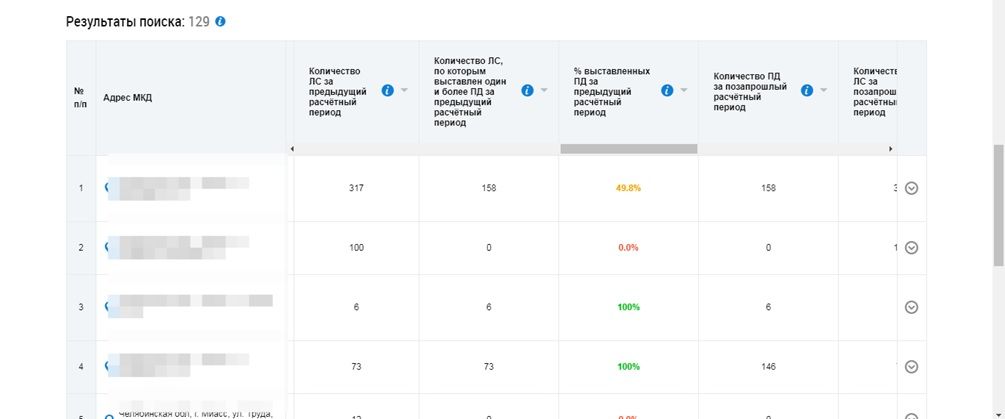Open sort dropdown for 'Количество ПД за позапрошлый'
Viewport: 1005px width, 419px height.
(x=823, y=91)
